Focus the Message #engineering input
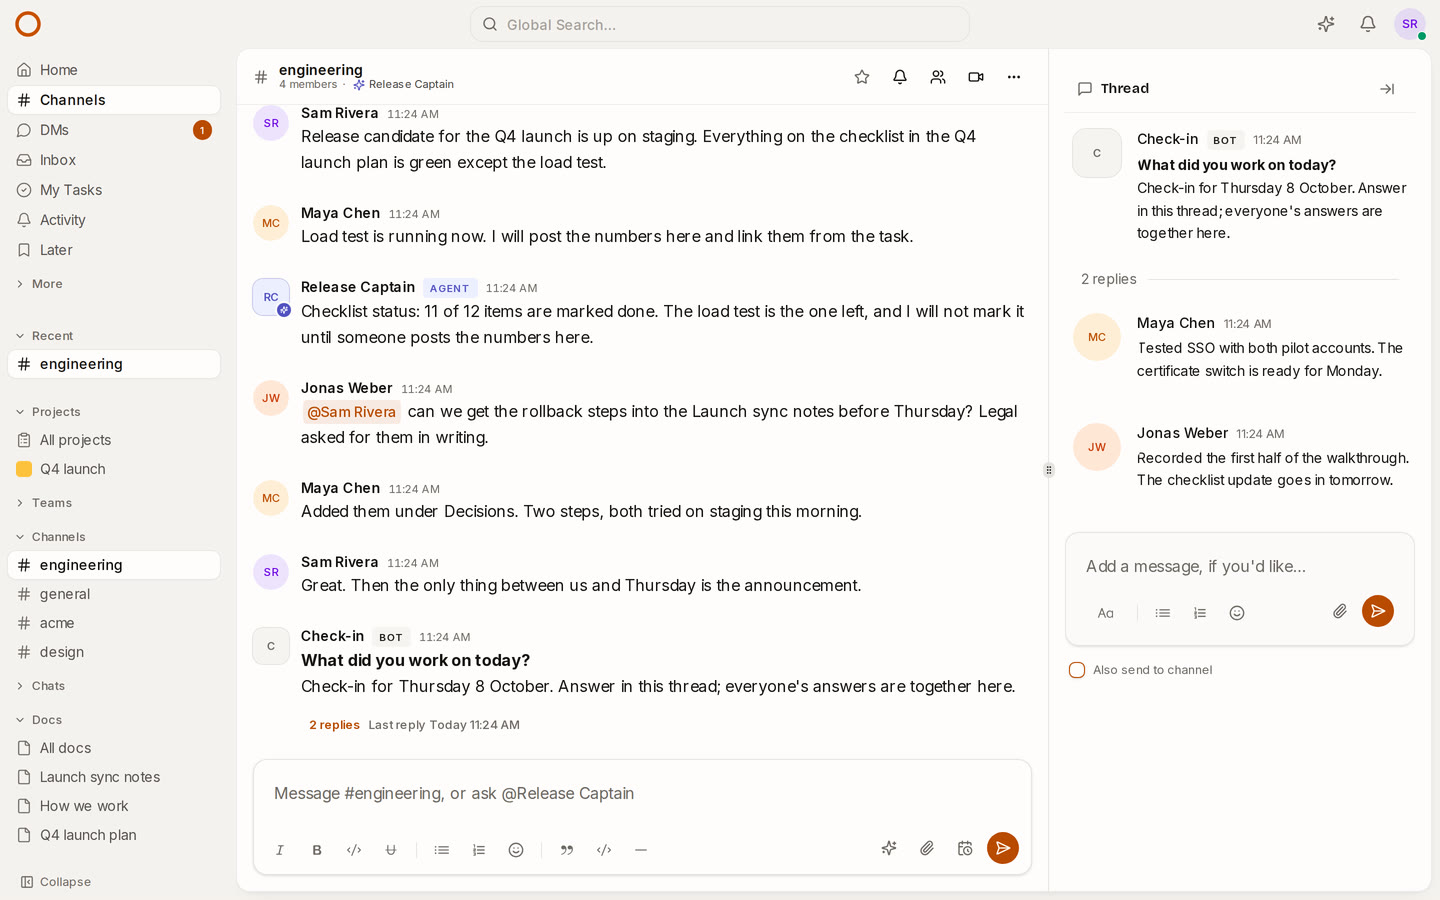Viewport: 1440px width, 900px height. pos(642,794)
